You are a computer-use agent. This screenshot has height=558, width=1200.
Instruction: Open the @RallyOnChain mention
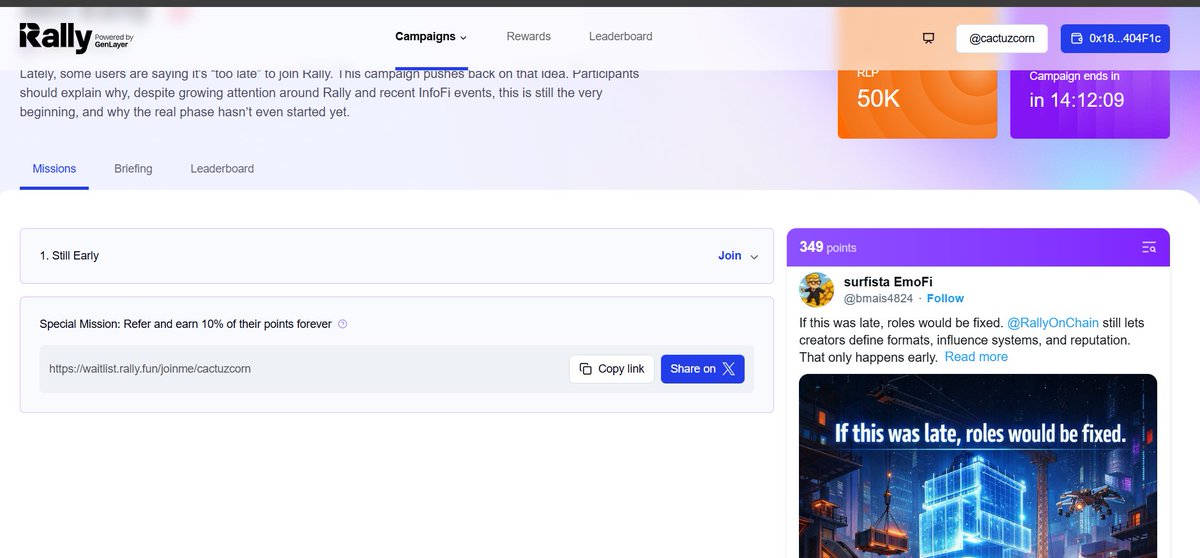[x=1053, y=323]
